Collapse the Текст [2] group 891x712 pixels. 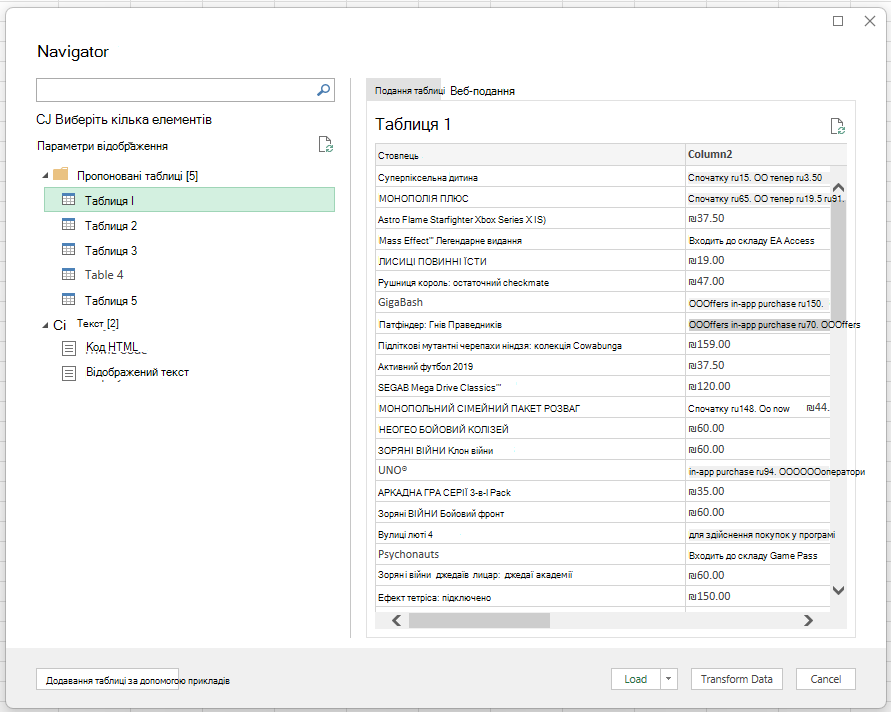pos(45,325)
